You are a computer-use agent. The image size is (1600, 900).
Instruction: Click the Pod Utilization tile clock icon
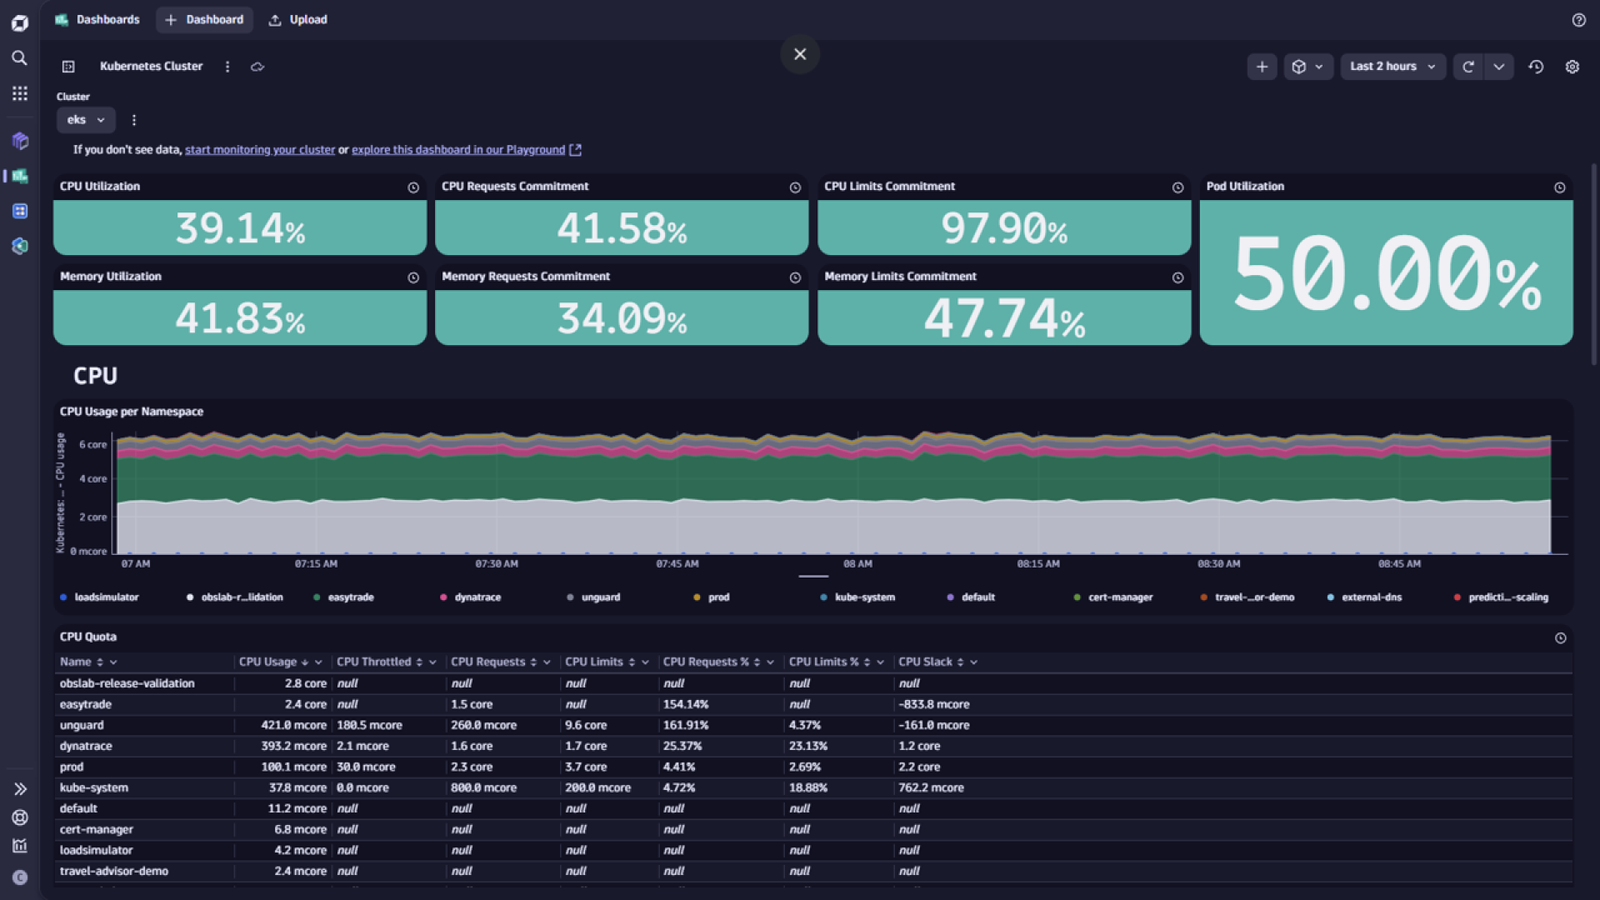coord(1559,187)
